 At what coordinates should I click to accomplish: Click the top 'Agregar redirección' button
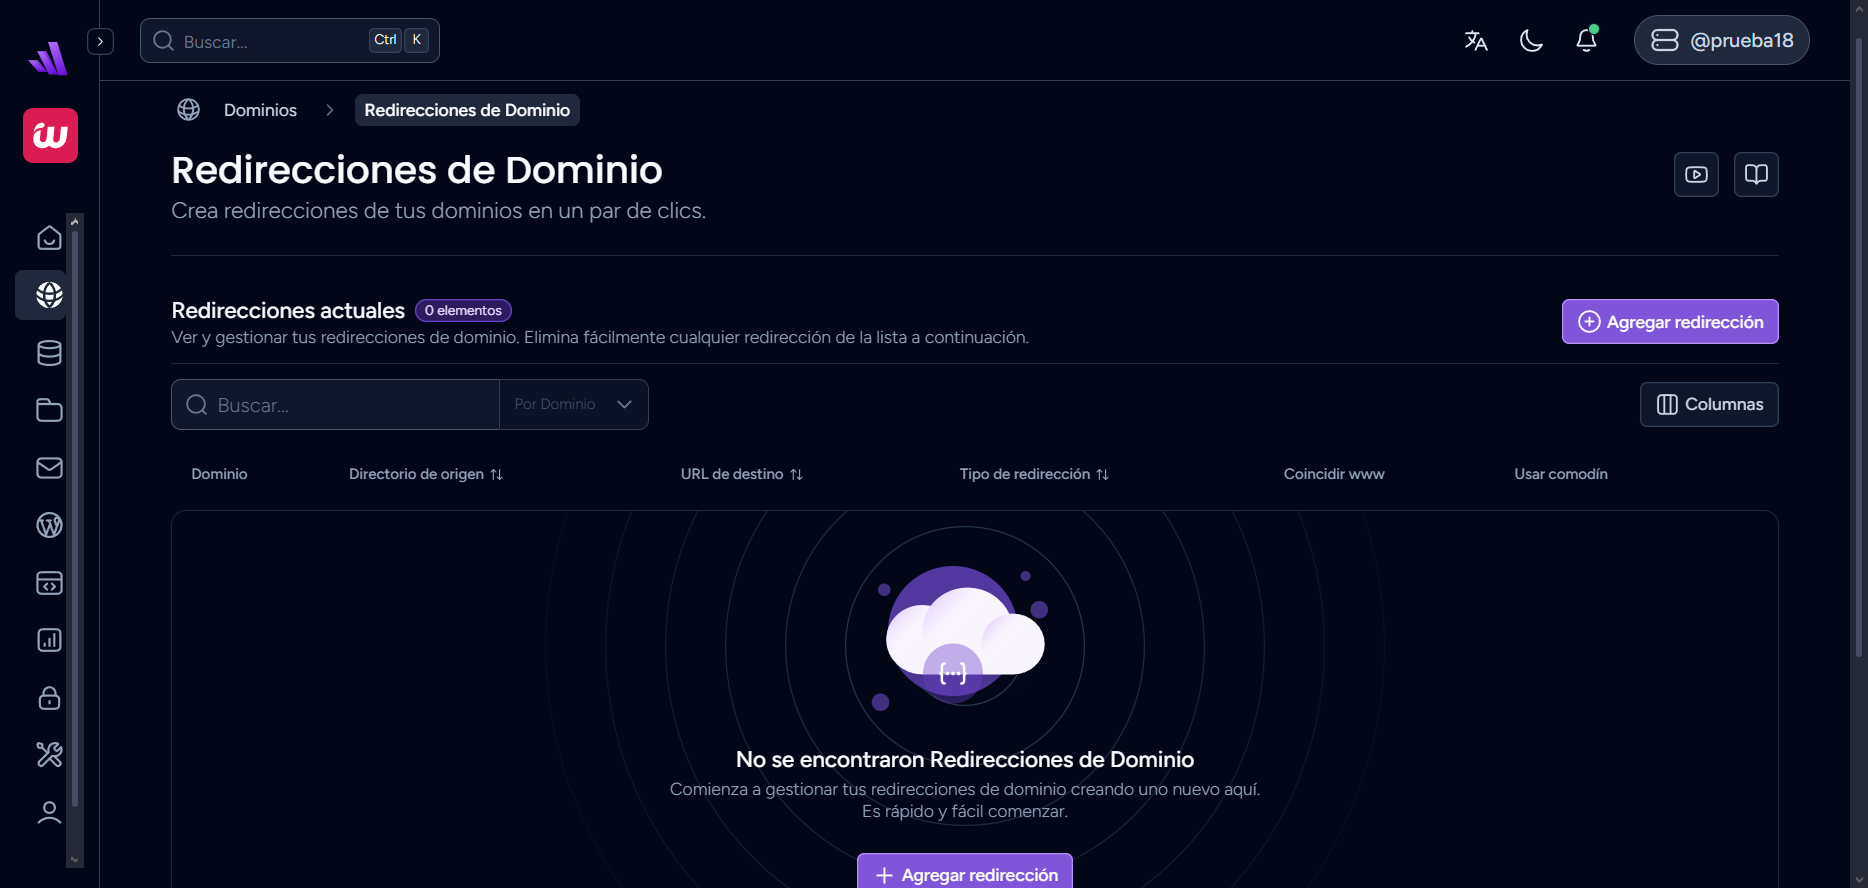pos(1670,322)
